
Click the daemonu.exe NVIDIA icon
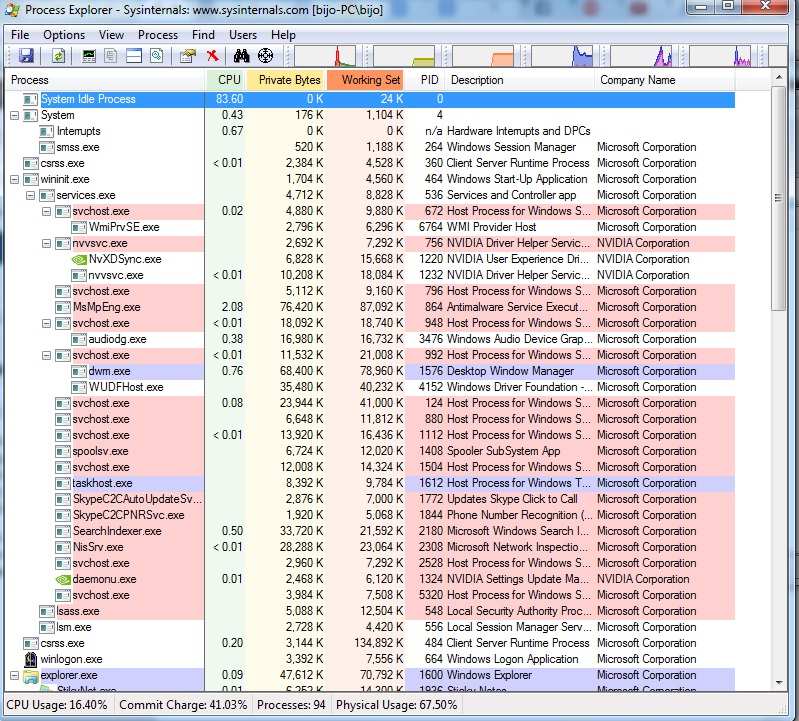[63, 579]
